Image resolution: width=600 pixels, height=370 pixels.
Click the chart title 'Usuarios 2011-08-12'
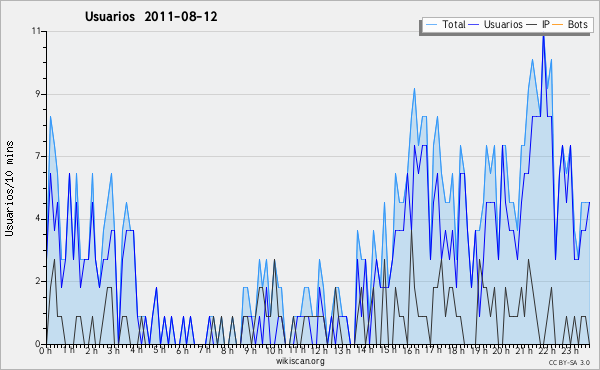(151, 16)
